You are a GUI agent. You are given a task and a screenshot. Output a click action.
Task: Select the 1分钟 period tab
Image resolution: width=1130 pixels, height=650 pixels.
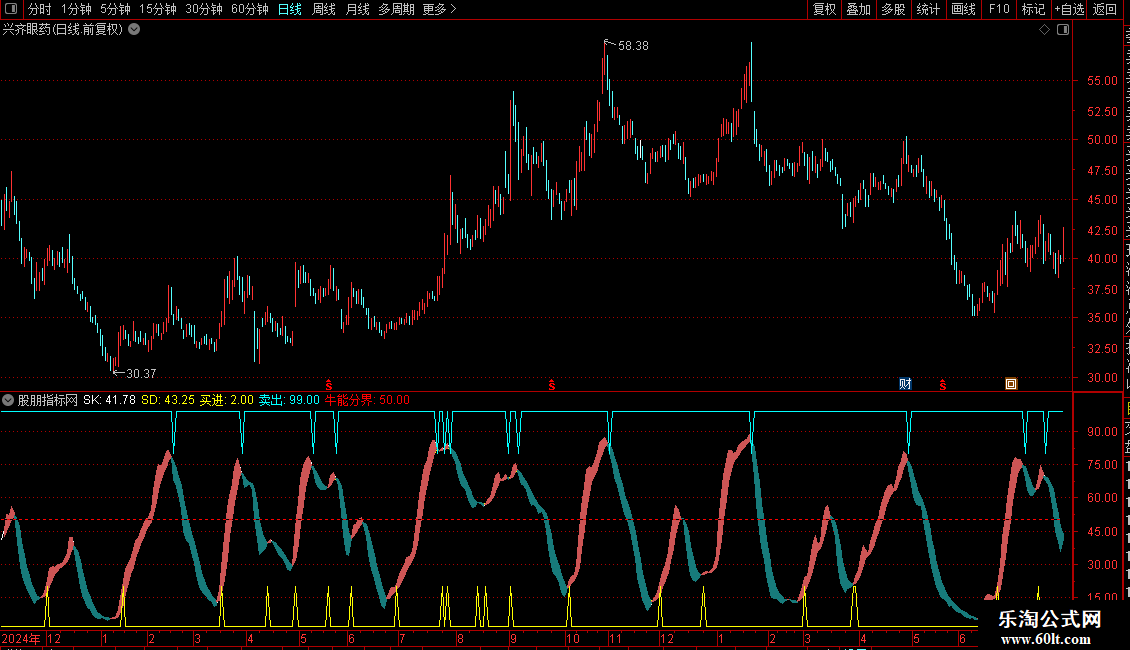click(x=76, y=9)
